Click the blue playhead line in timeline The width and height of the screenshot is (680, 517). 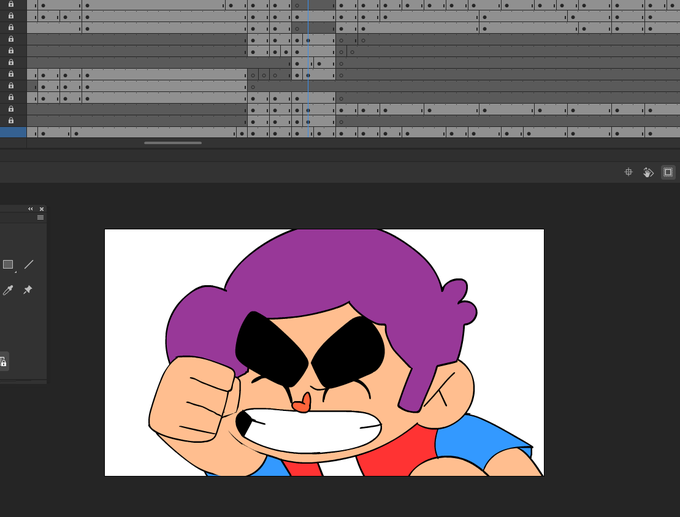pos(308,69)
